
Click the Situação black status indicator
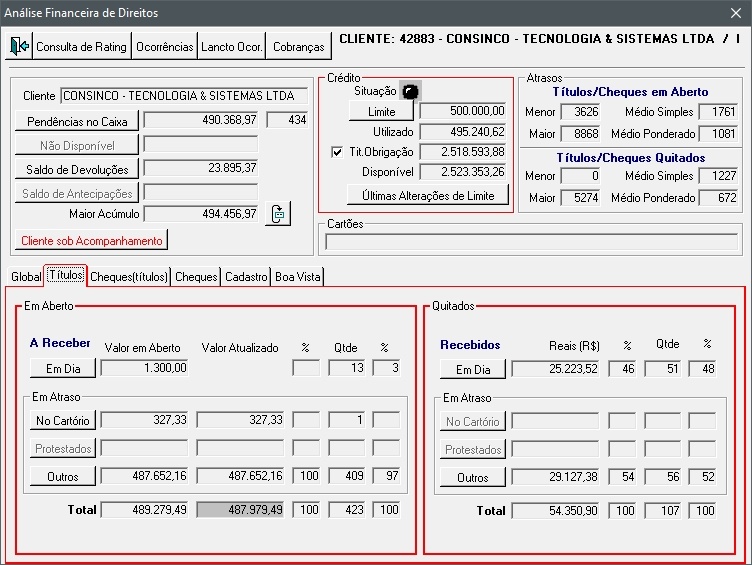pyautogui.click(x=410, y=91)
